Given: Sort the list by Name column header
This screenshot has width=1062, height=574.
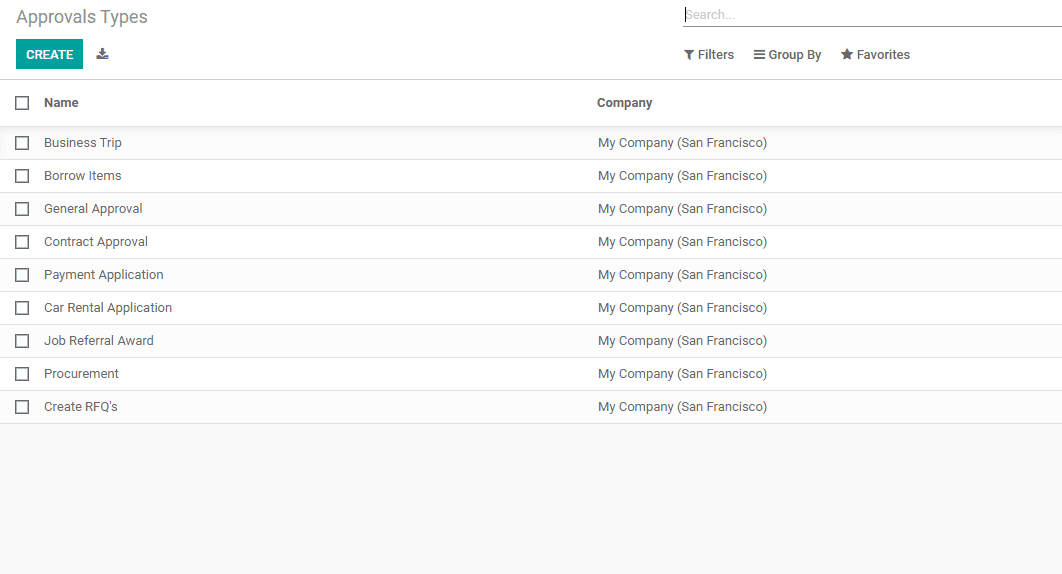Looking at the screenshot, I should pyautogui.click(x=61, y=103).
